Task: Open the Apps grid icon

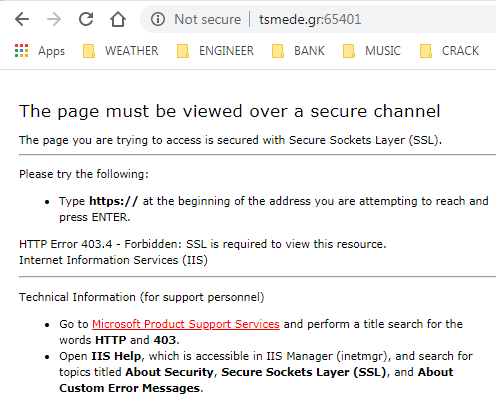Action: [22, 51]
